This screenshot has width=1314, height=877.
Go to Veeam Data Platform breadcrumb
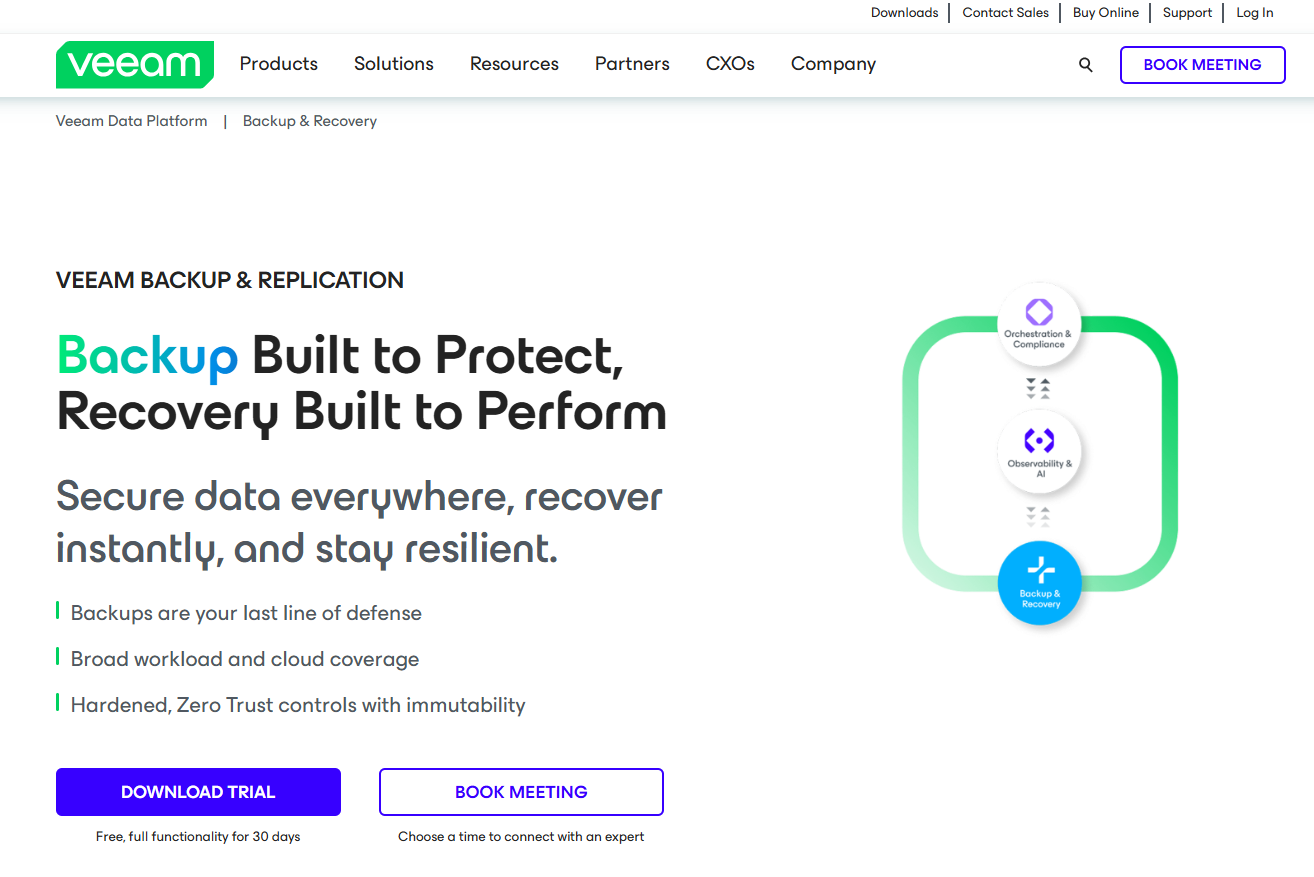132,121
